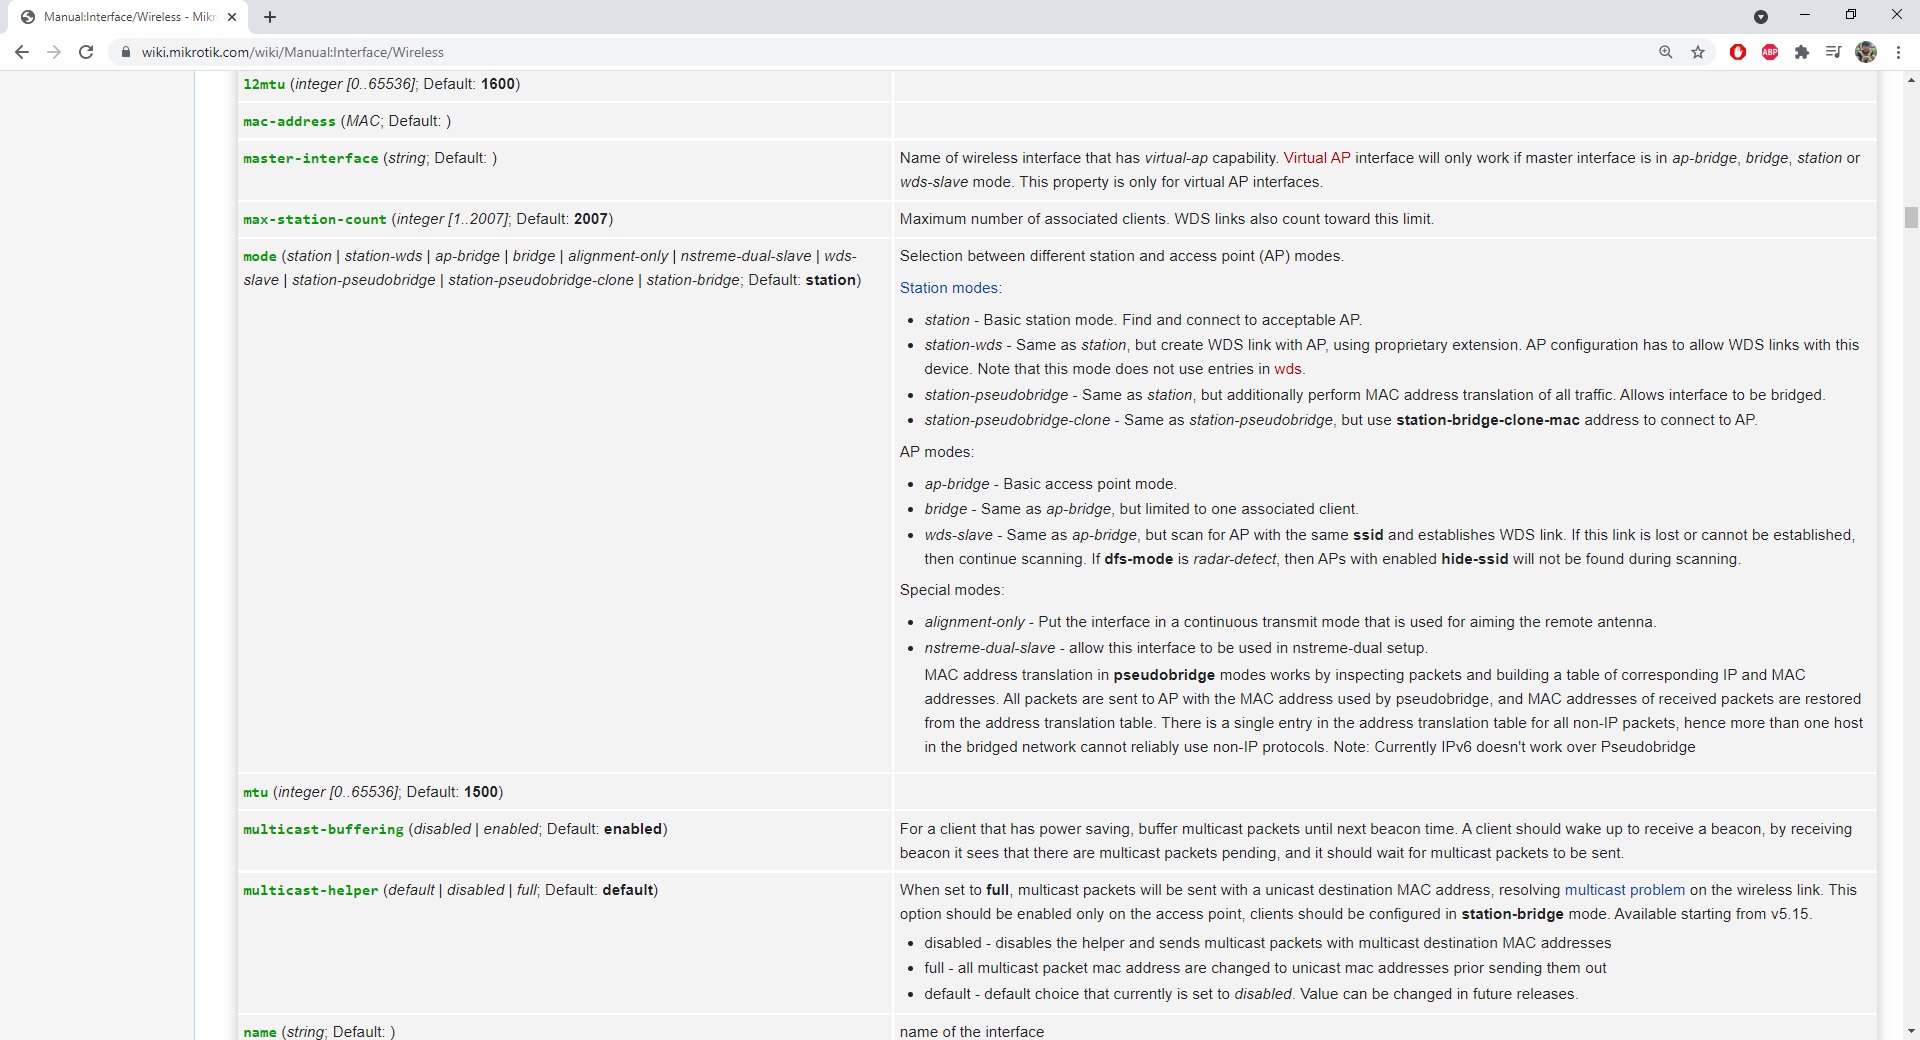This screenshot has width=1920, height=1040.
Task: Click the nstreme-dual-slave list item text
Action: tap(1176, 648)
